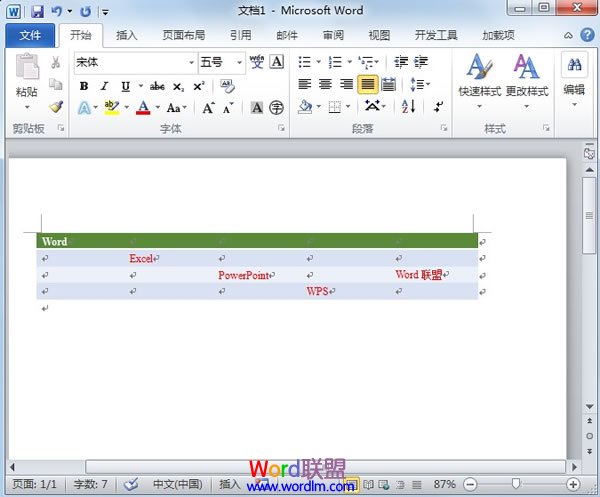Open the Editing (编辑) binoculars menu
This screenshot has height=497, width=600.
coord(574,80)
